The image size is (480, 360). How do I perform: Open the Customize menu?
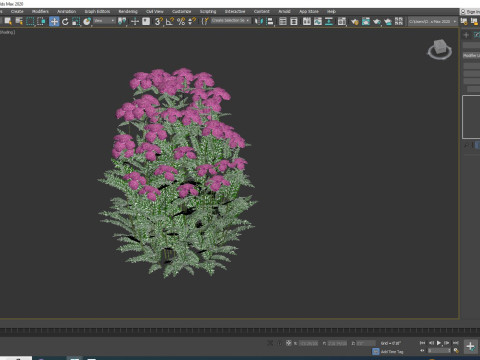182,11
